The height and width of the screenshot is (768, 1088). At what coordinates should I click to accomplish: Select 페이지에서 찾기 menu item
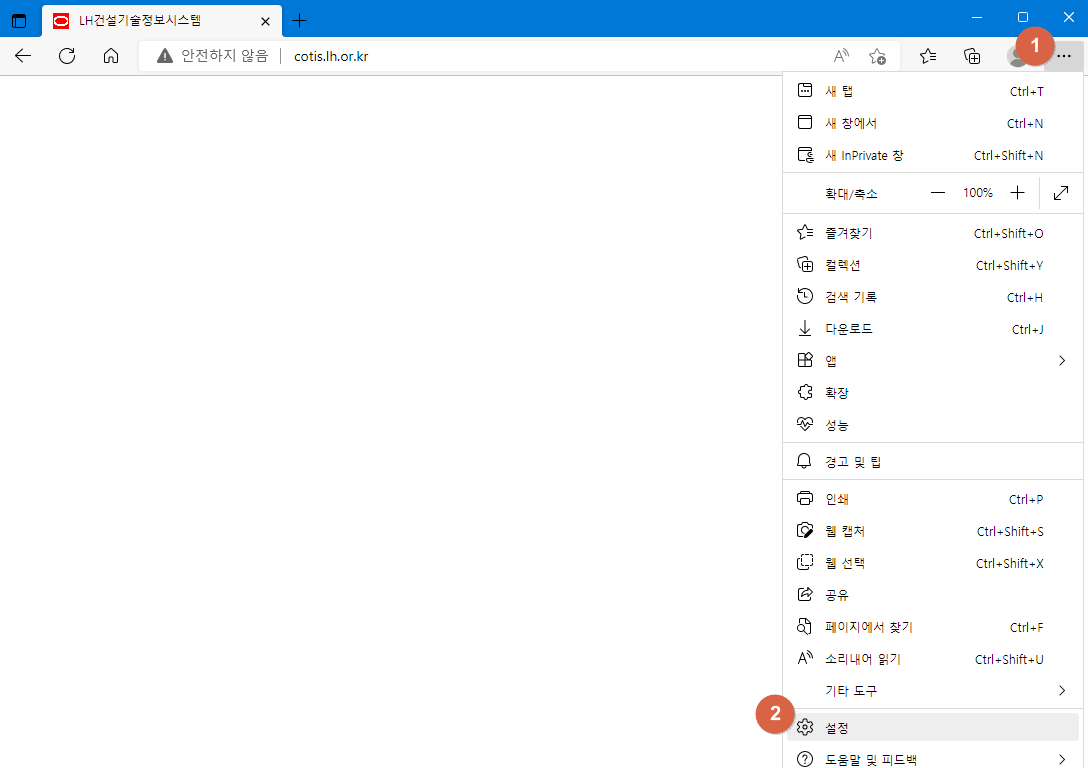(x=933, y=627)
